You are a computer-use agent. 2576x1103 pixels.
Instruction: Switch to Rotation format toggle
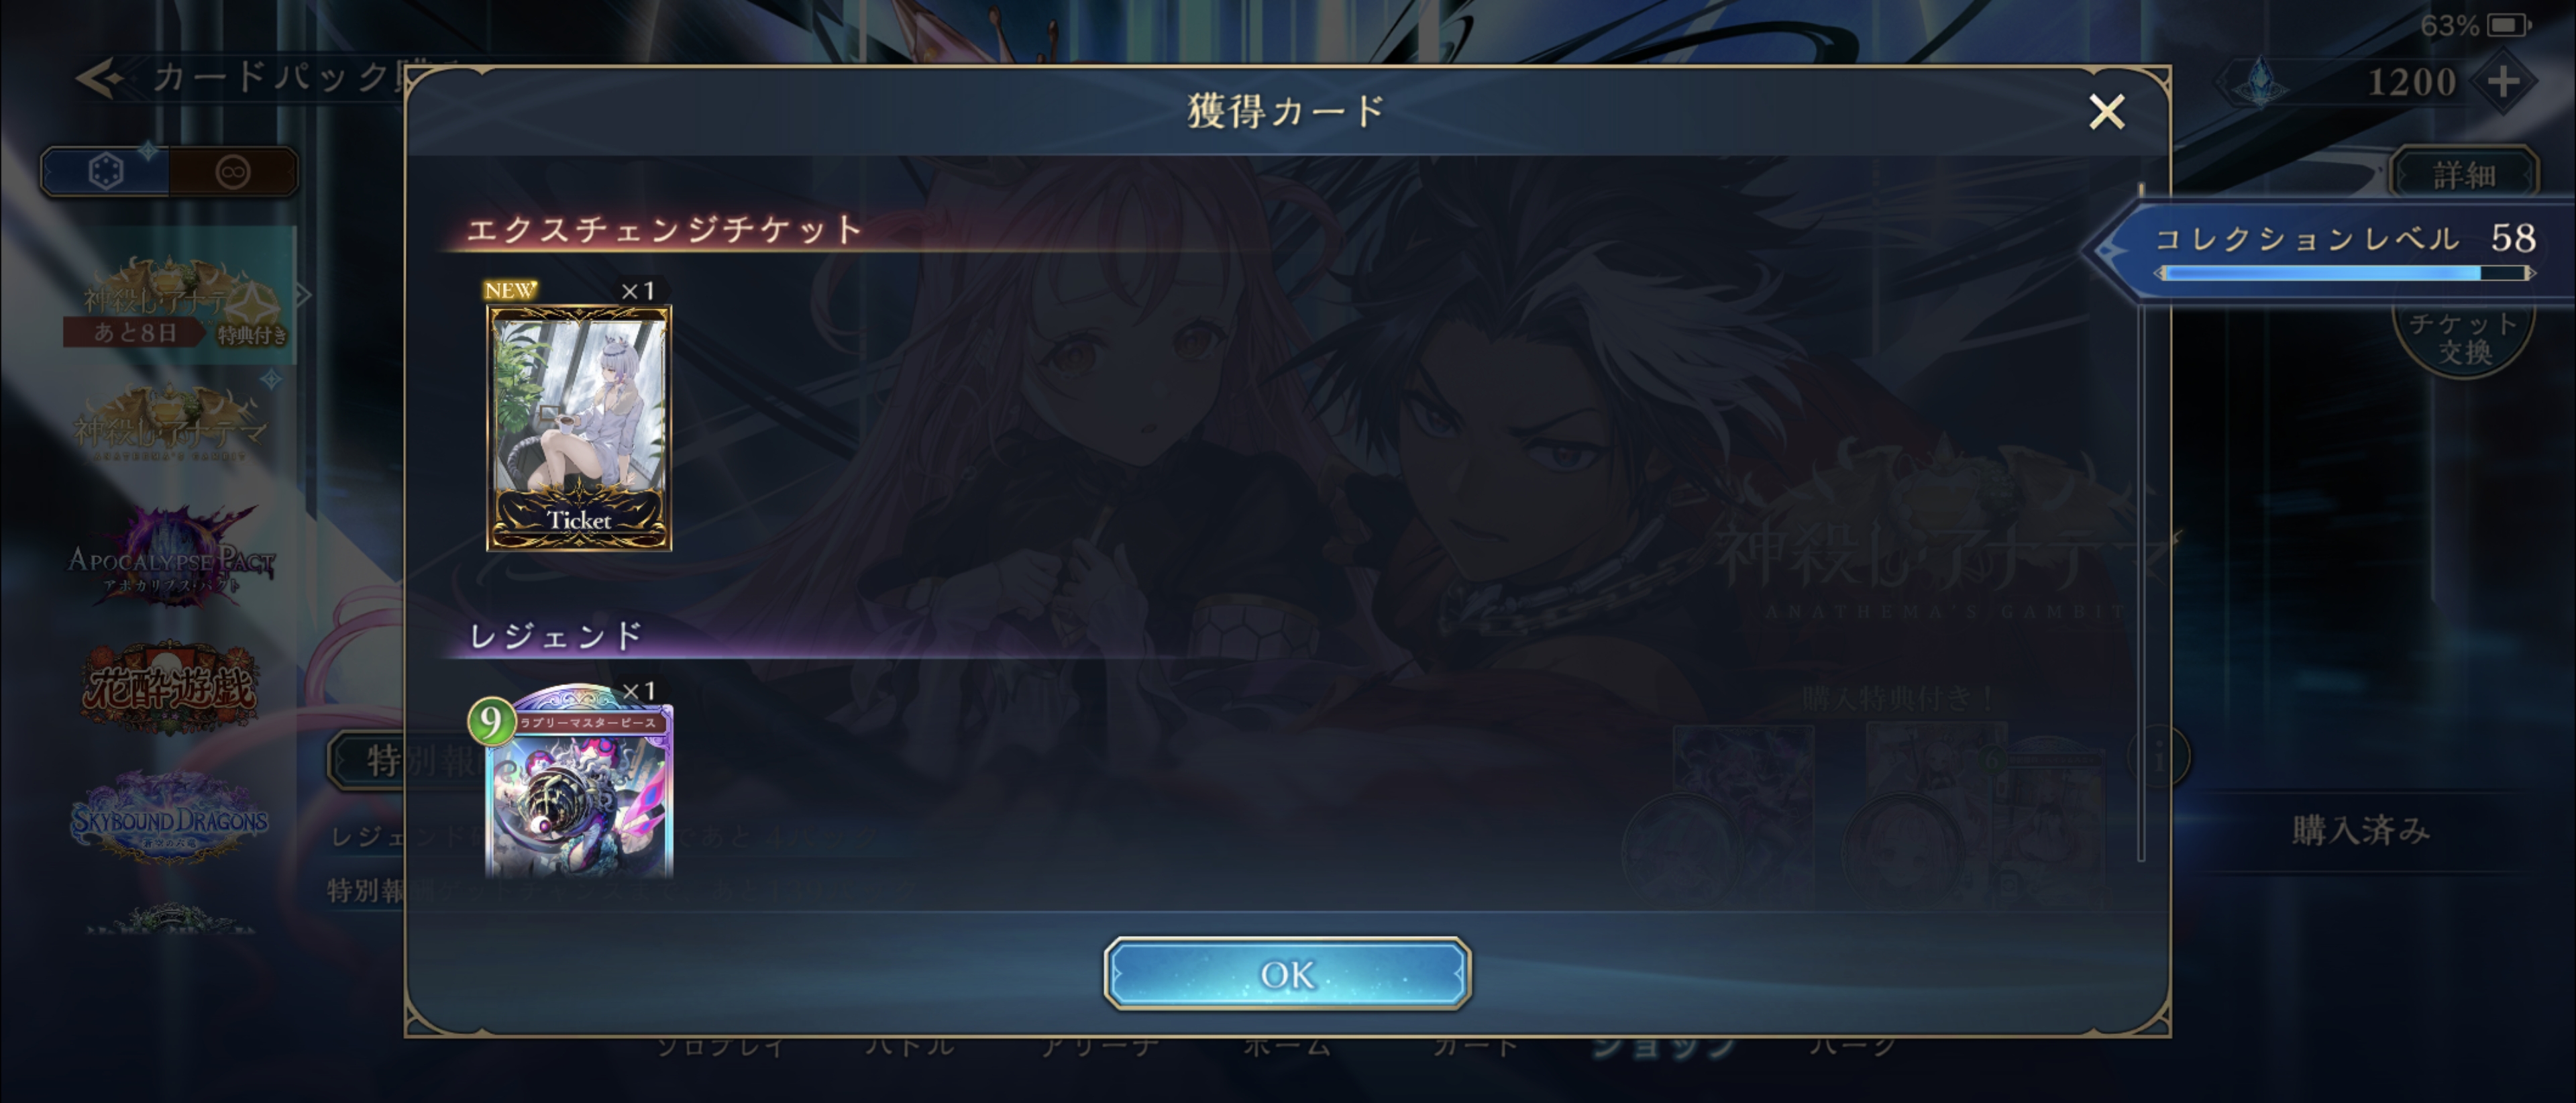[105, 171]
